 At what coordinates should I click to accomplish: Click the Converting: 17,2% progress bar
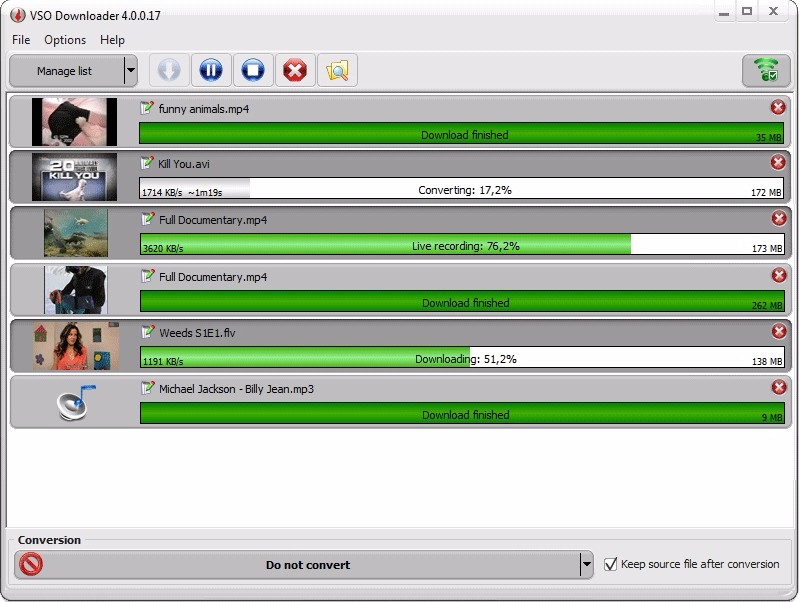pyautogui.click(x=462, y=188)
